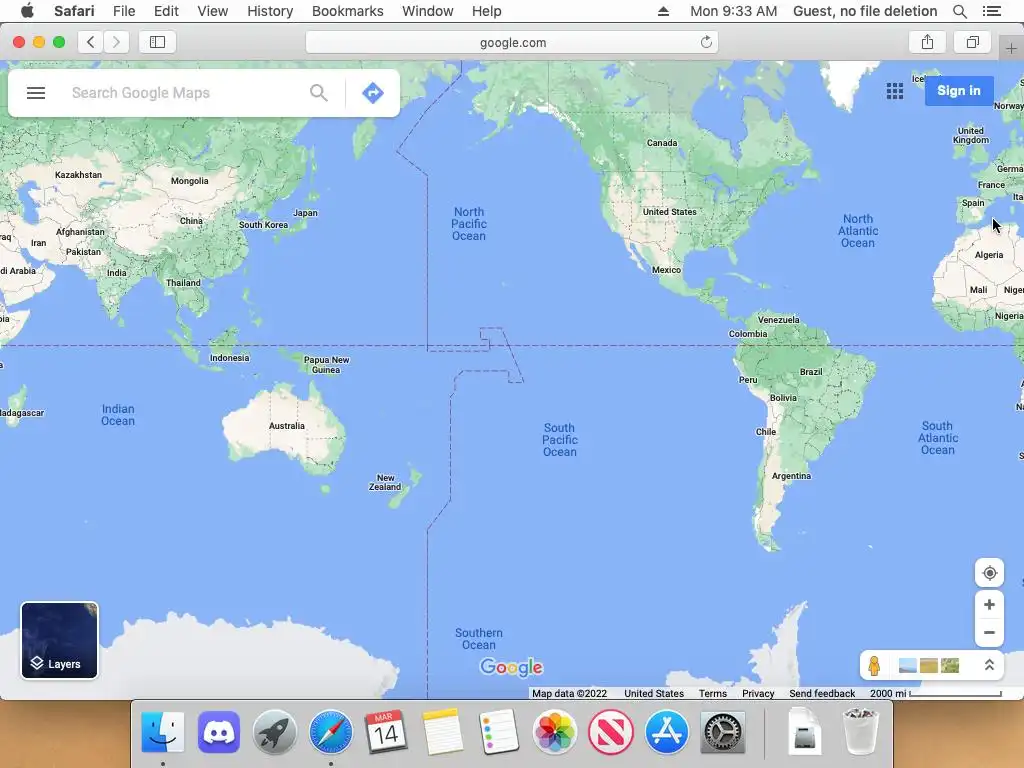Image resolution: width=1024 pixels, height=768 pixels.
Task: Open the File menu
Action: click(123, 11)
